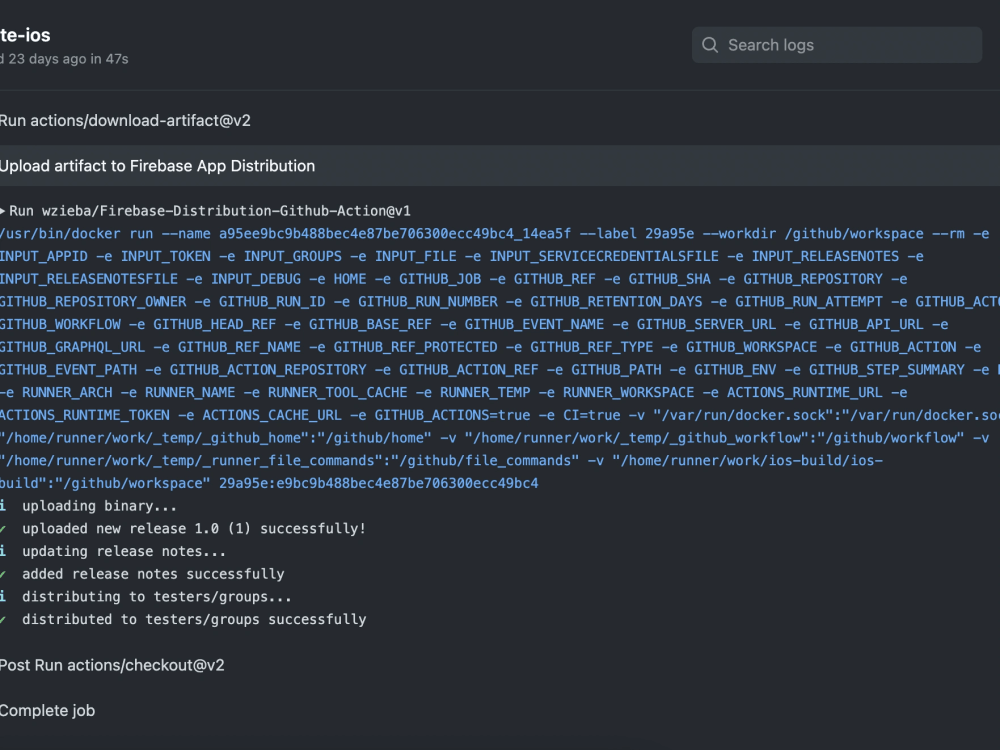Click the magnifier icon in Search logs
This screenshot has width=1000, height=750.
(710, 45)
